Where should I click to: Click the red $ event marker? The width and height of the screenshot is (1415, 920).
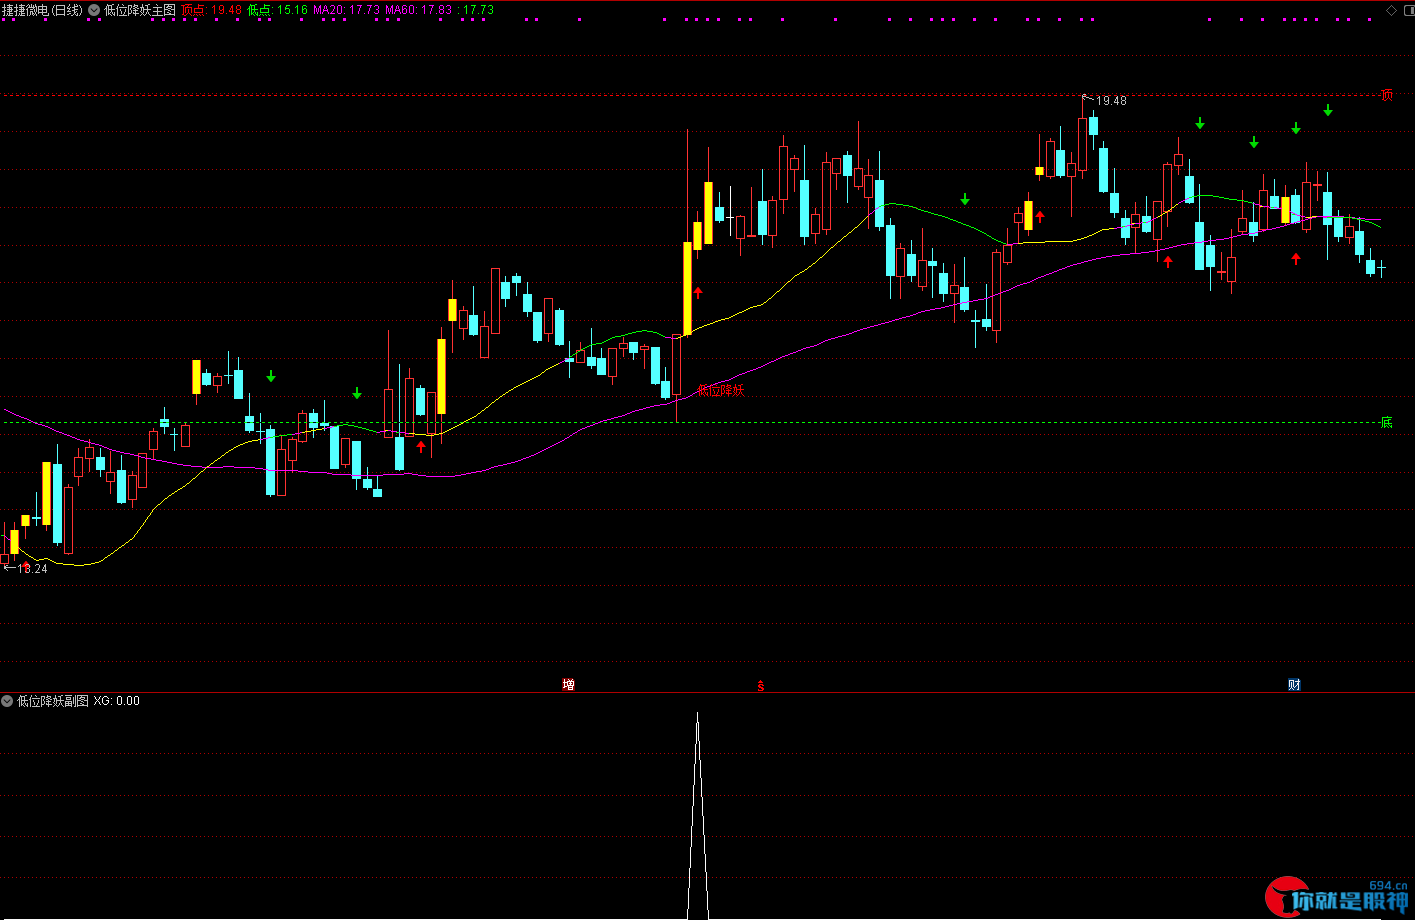pyautogui.click(x=760, y=686)
